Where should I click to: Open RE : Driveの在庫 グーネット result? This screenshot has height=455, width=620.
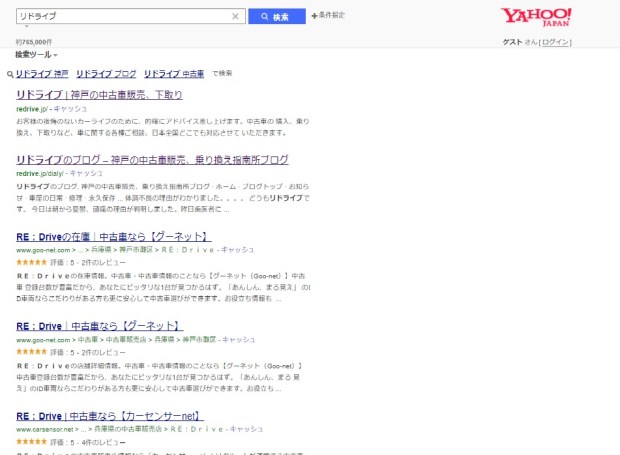point(114,237)
